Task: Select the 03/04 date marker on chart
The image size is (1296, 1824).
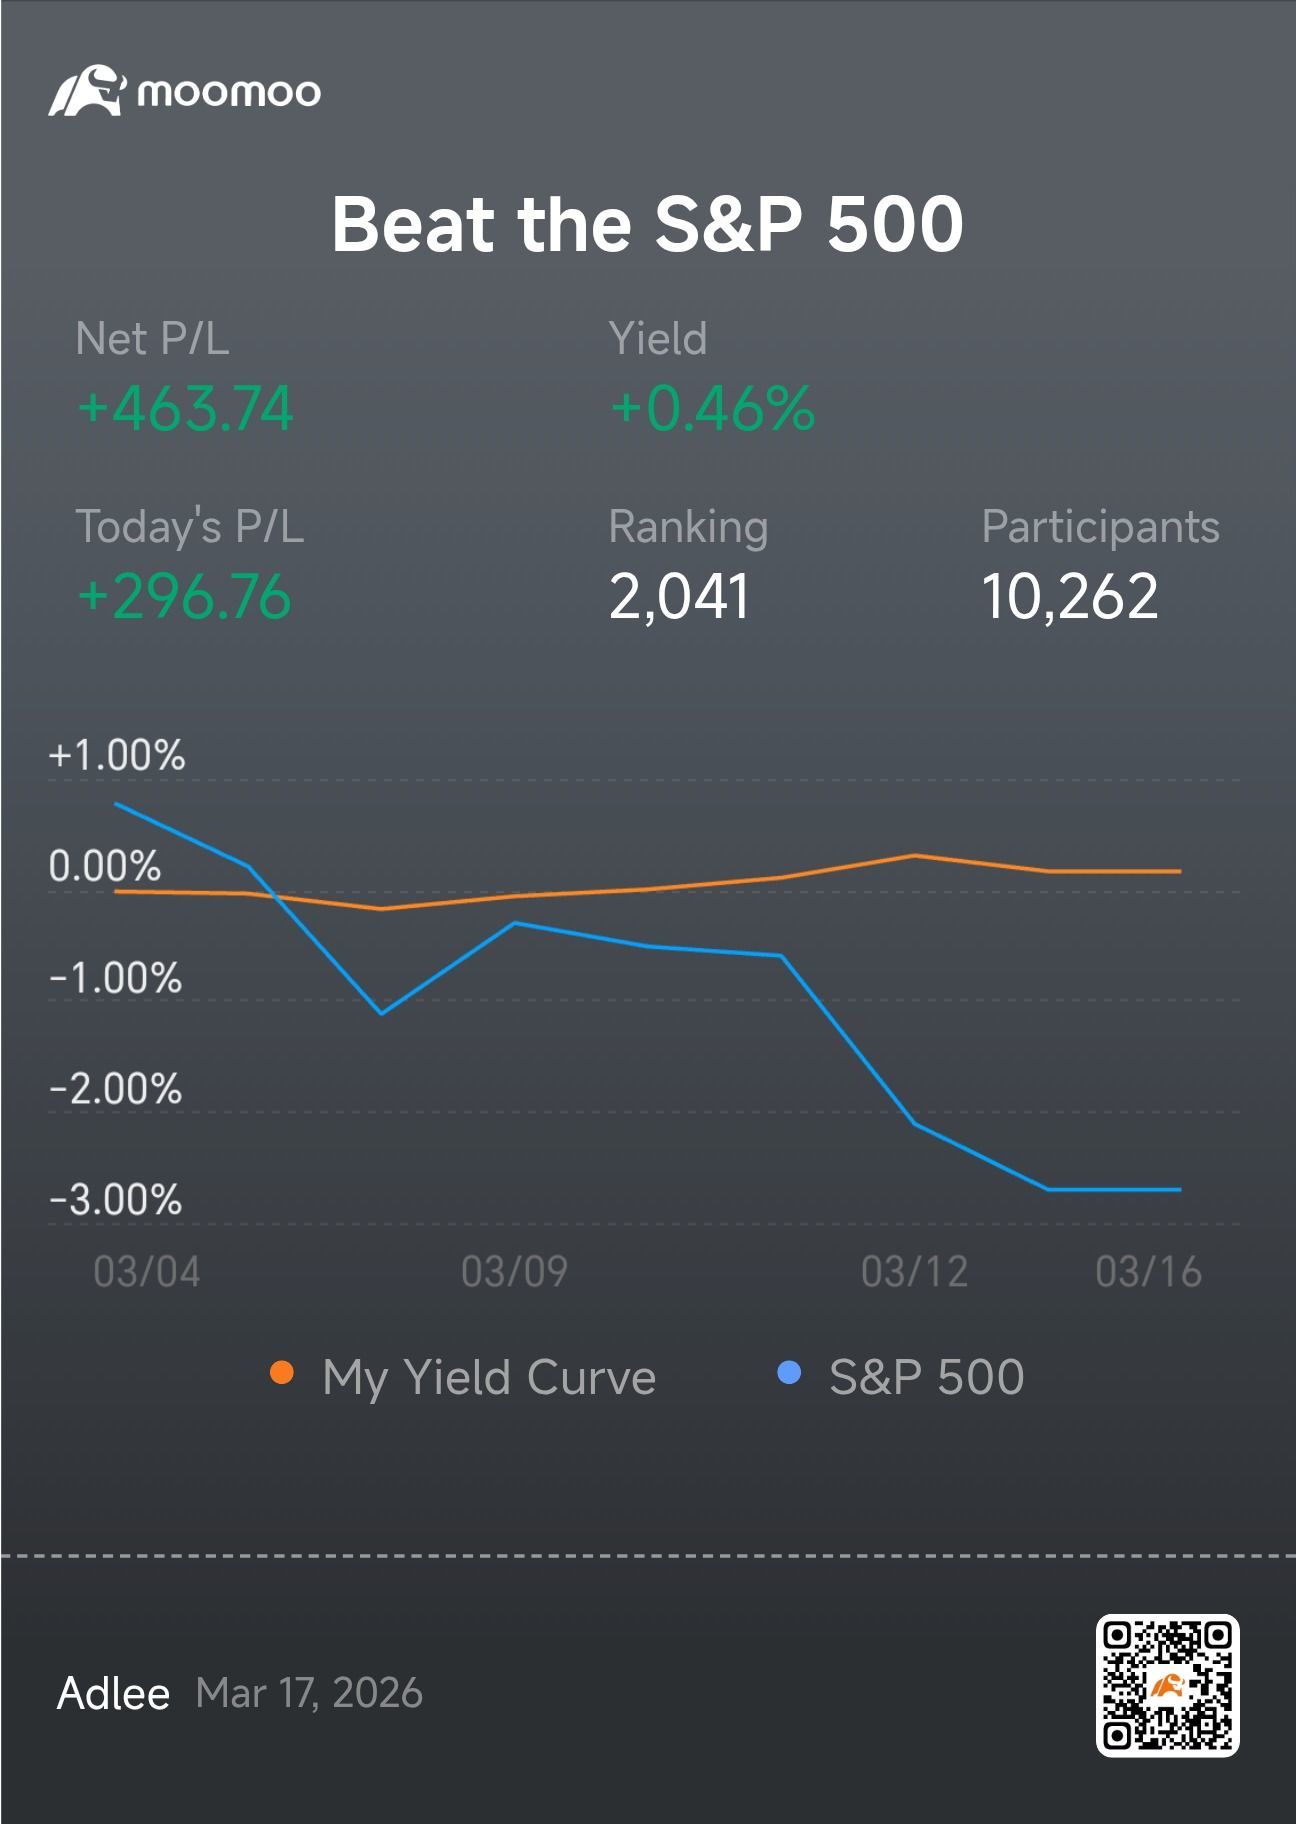Action: [147, 1272]
